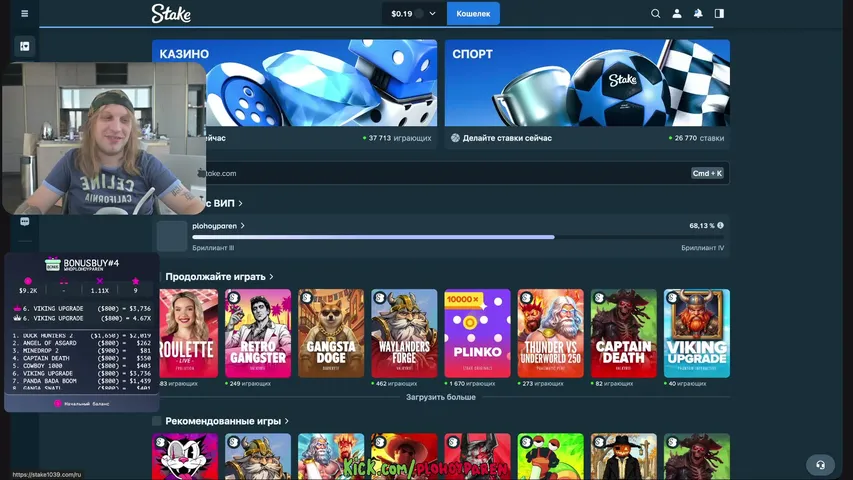
Task: Click the VIP progress bar
Action: tap(458, 237)
